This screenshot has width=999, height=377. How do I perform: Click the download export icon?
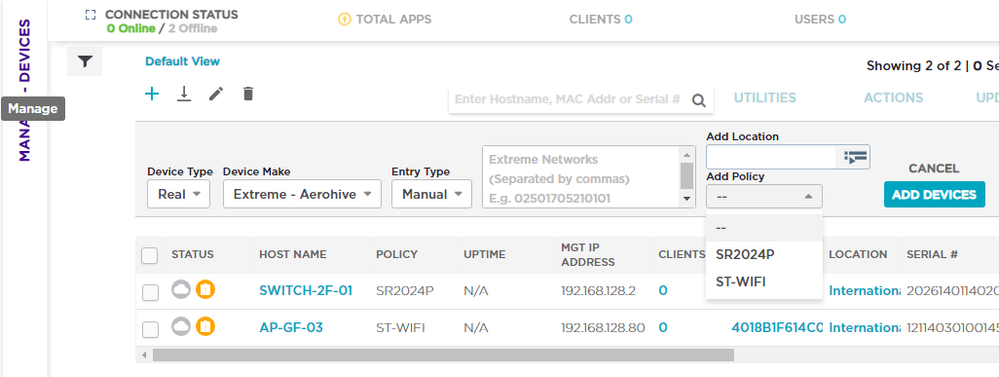coord(184,94)
